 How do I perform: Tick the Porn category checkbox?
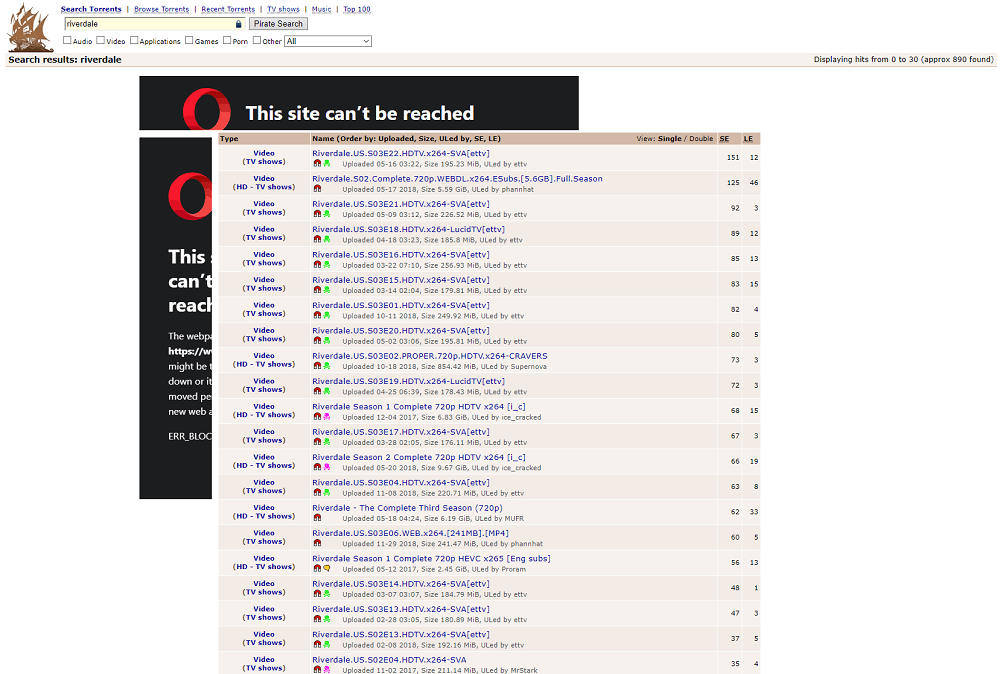coord(227,40)
